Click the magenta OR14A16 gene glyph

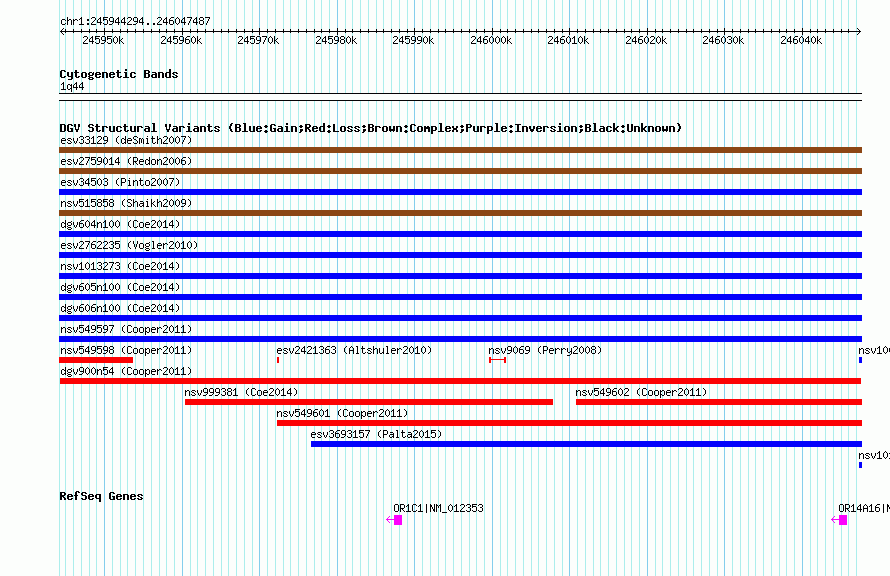839,520
